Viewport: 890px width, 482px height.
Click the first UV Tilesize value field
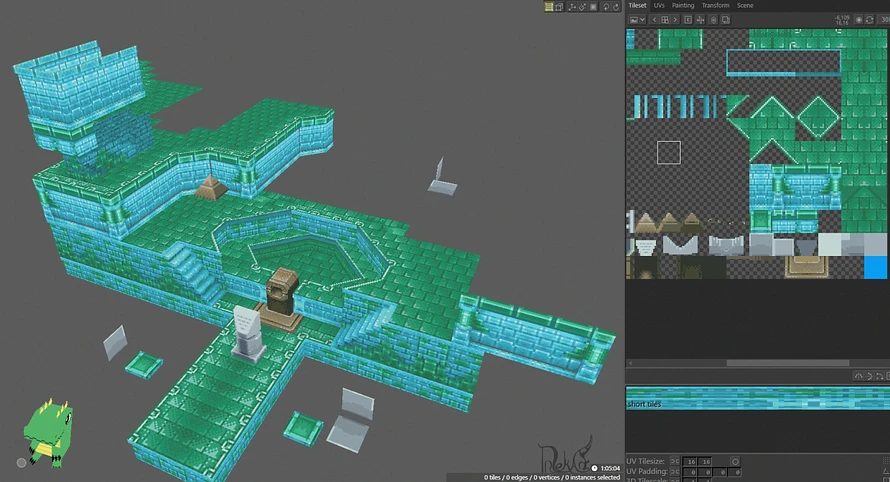[x=690, y=462]
